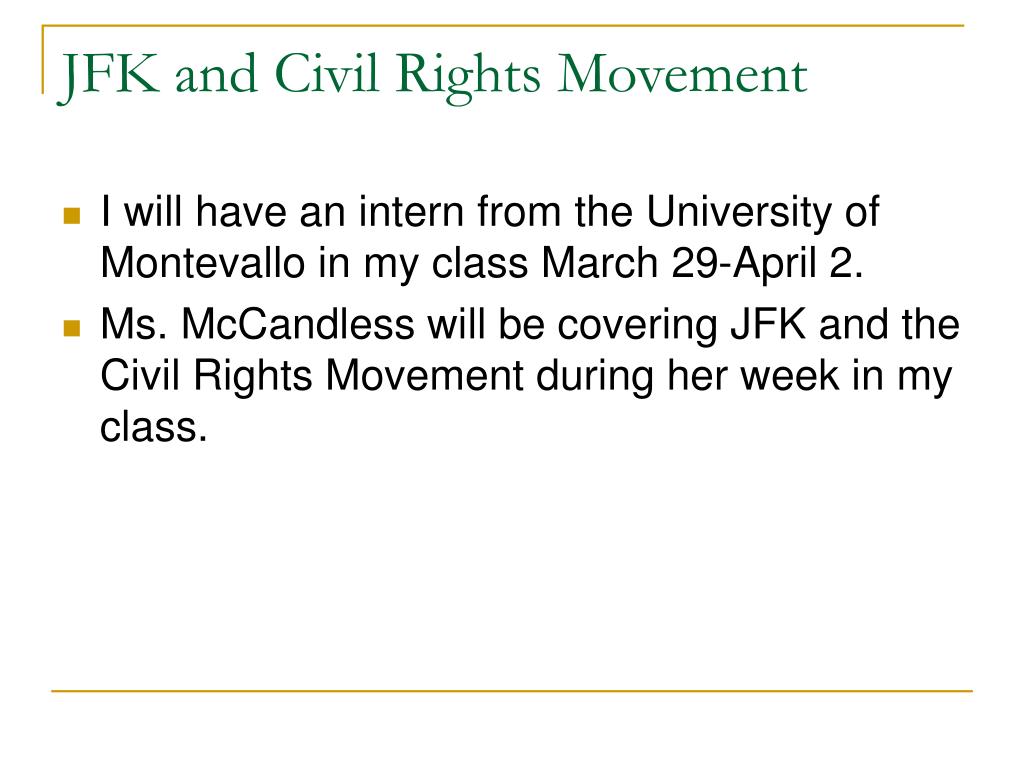1024x768 pixels.
Task: Click the date text March 29-April 2
Action: [702, 264]
